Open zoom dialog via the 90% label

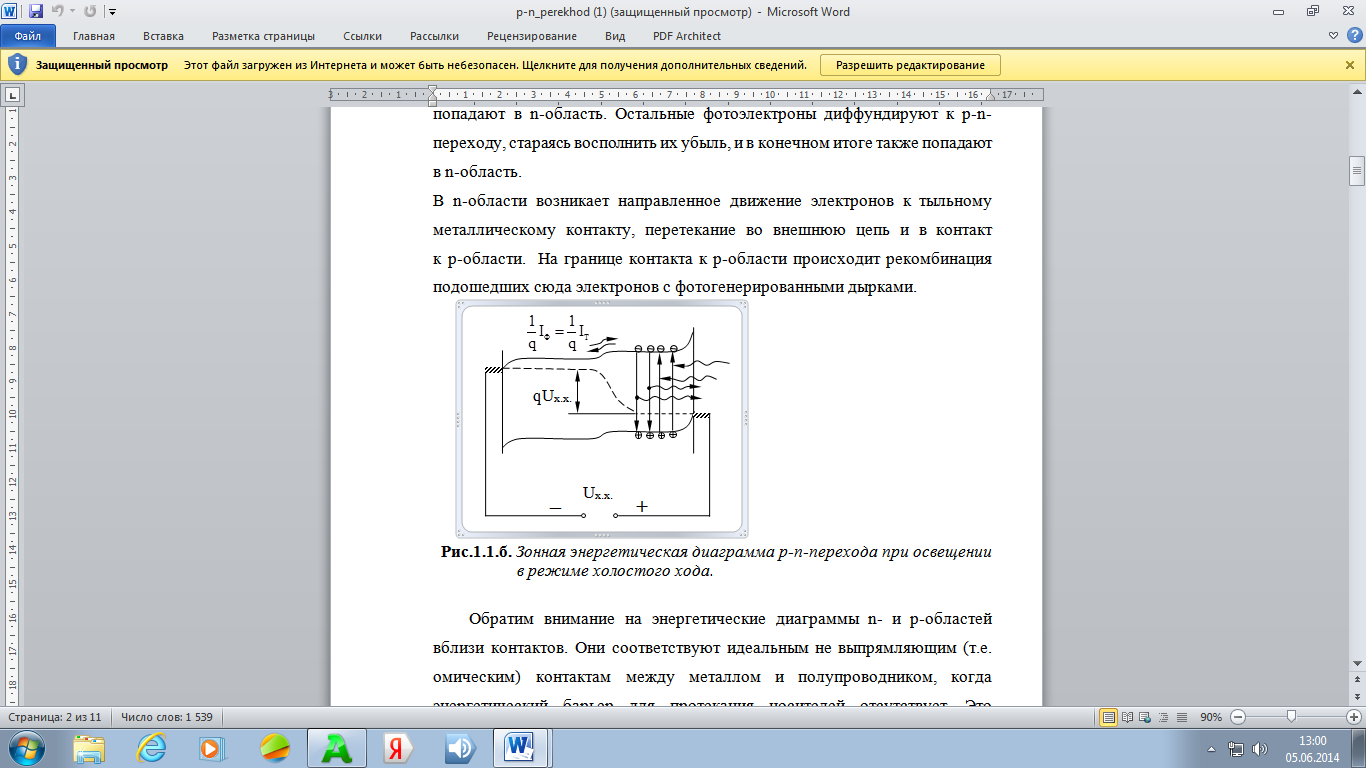click(1211, 717)
